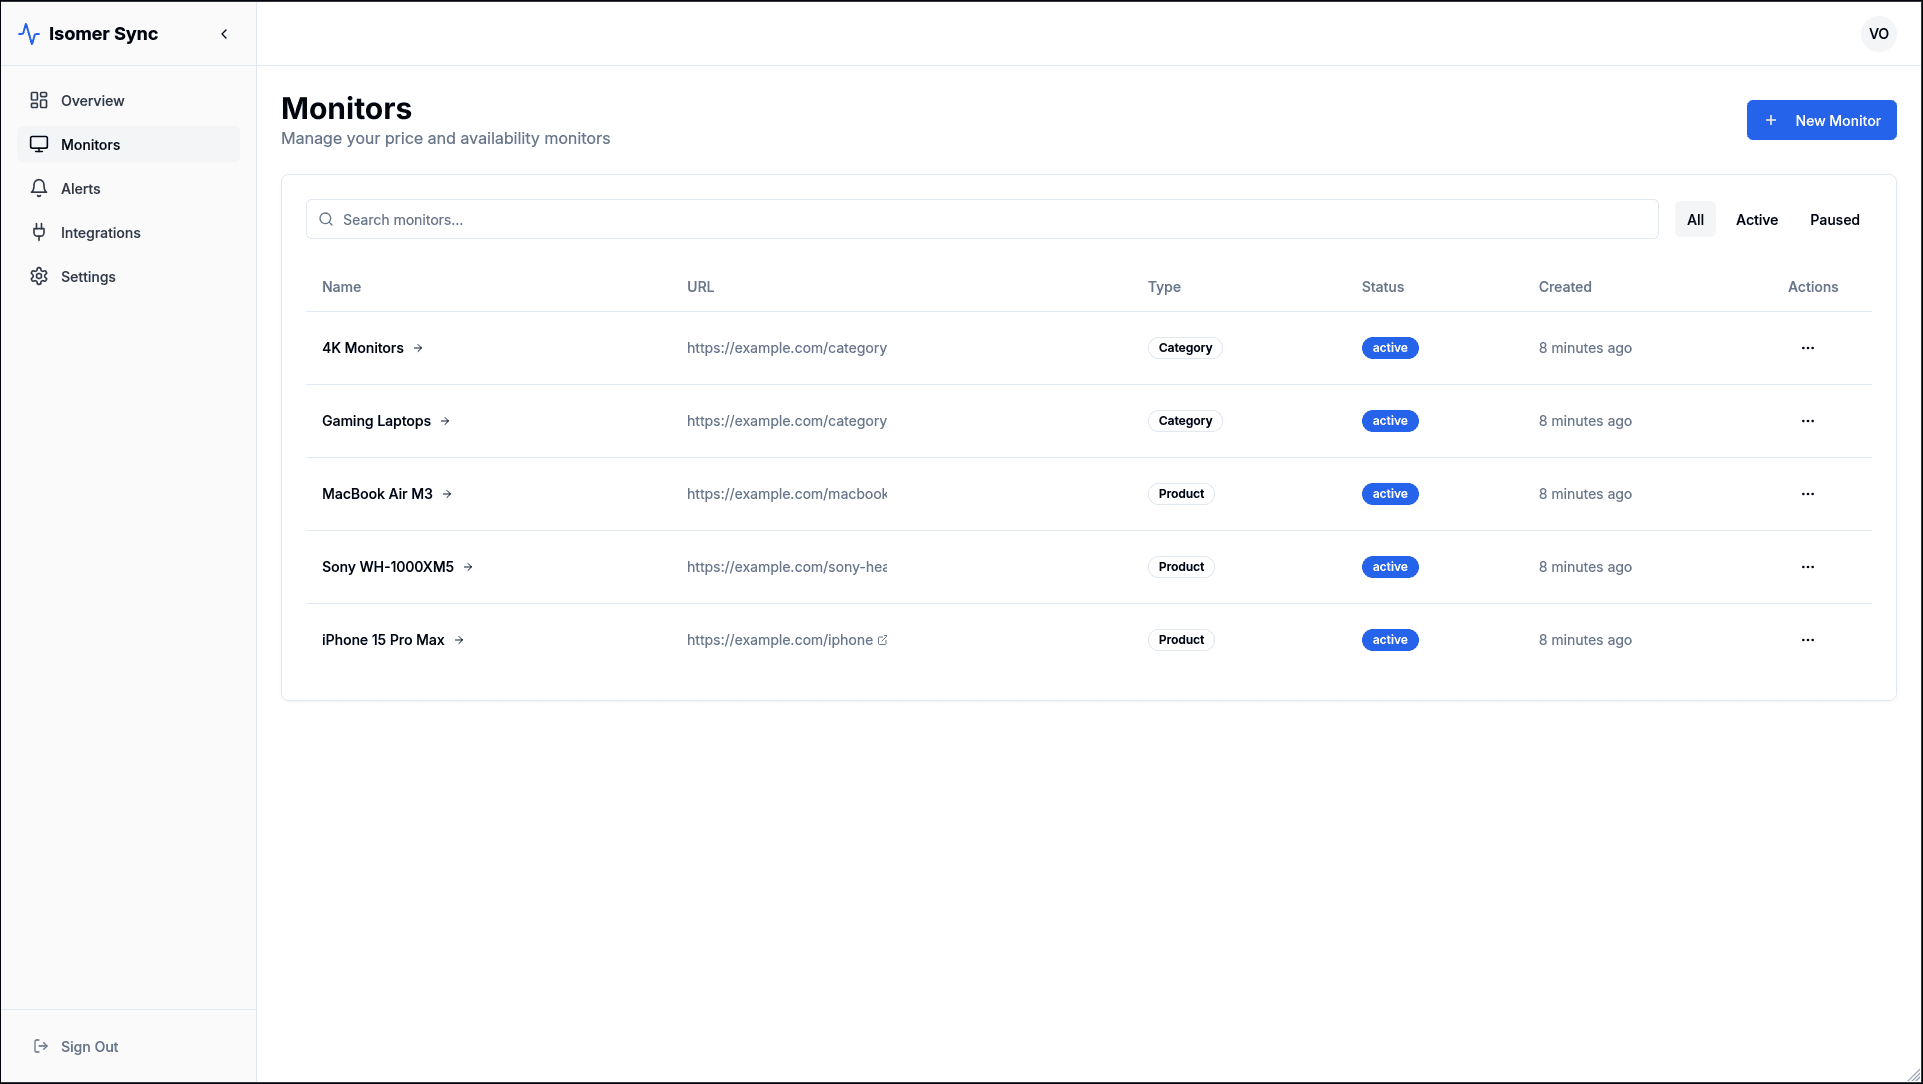Open the Alerts bell icon in sidebar
The width and height of the screenshot is (1923, 1084).
point(39,188)
